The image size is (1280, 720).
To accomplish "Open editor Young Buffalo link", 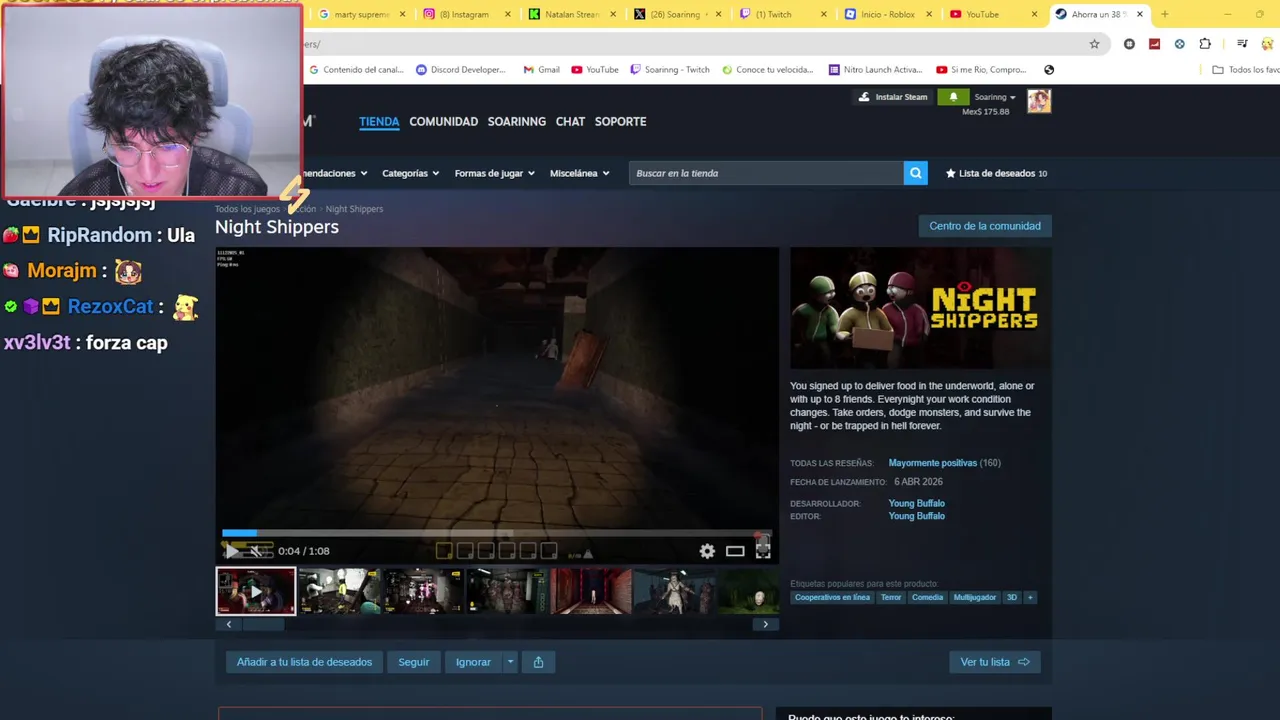I will [916, 516].
